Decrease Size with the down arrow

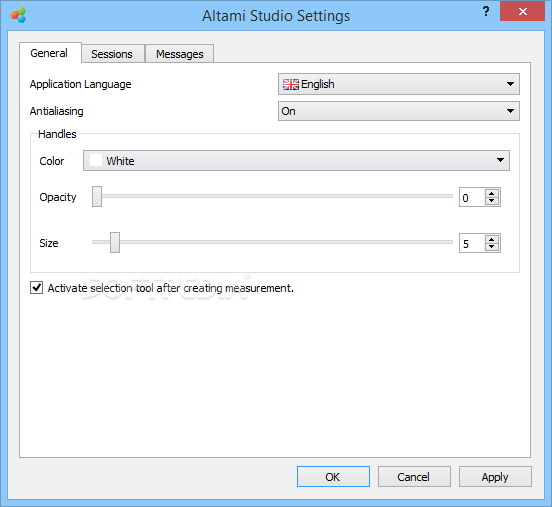(492, 247)
